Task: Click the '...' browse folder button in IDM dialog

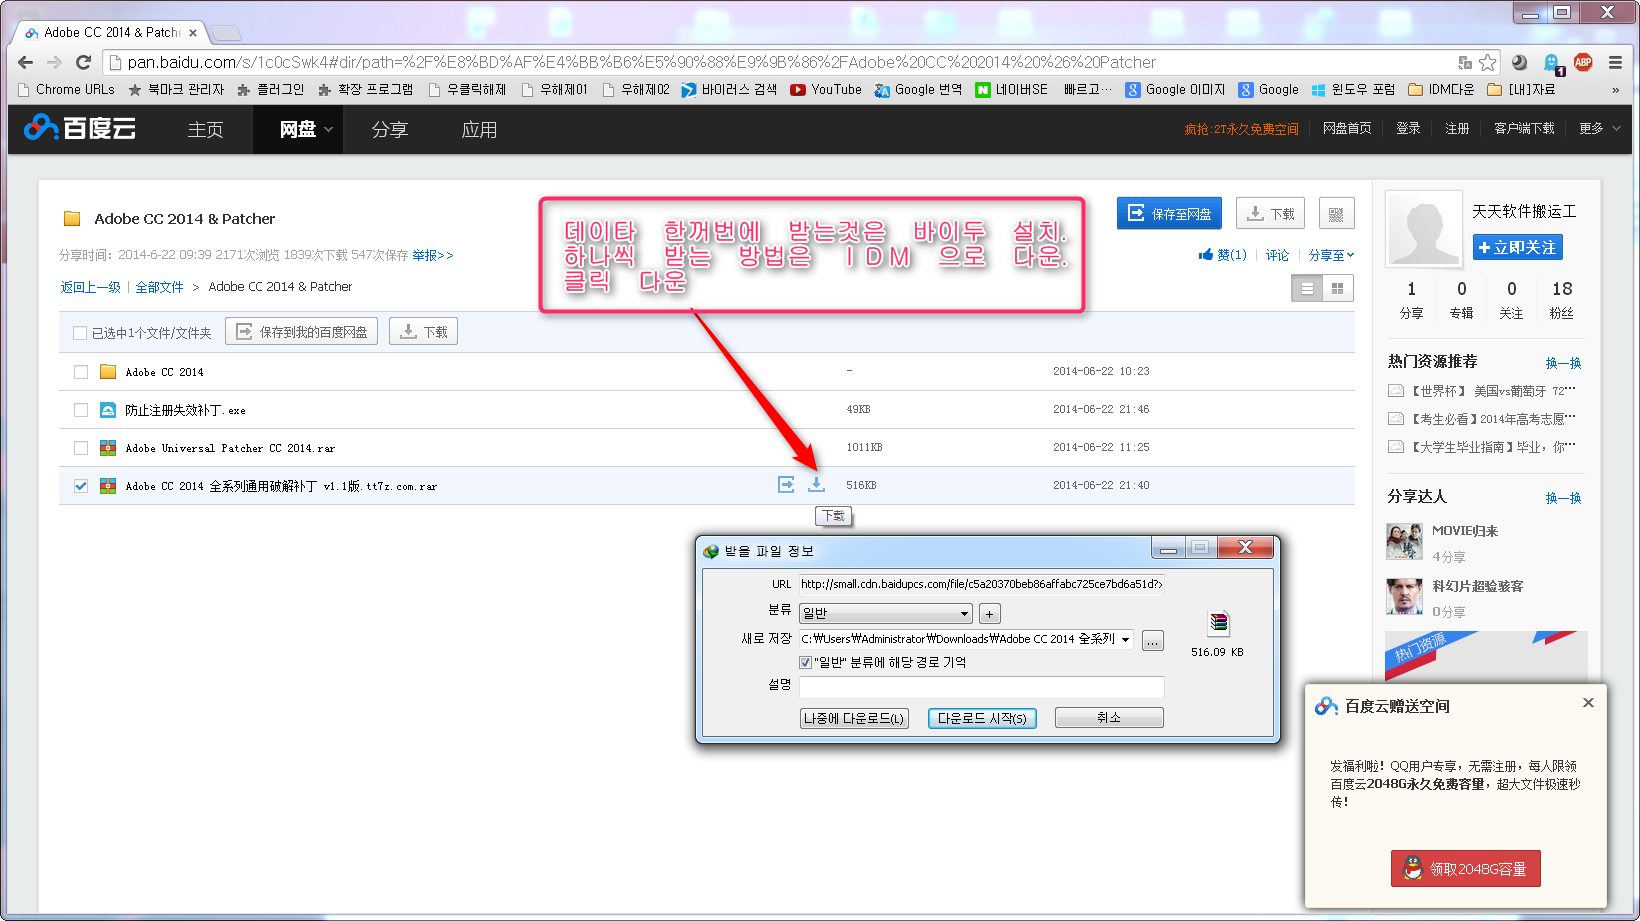Action: (x=1153, y=641)
